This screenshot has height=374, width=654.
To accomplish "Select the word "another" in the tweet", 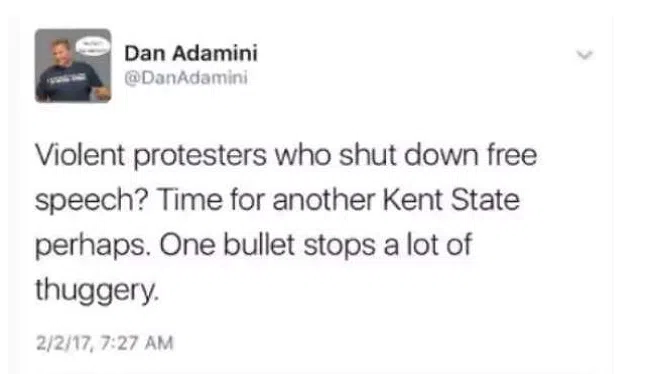I will (324, 200).
